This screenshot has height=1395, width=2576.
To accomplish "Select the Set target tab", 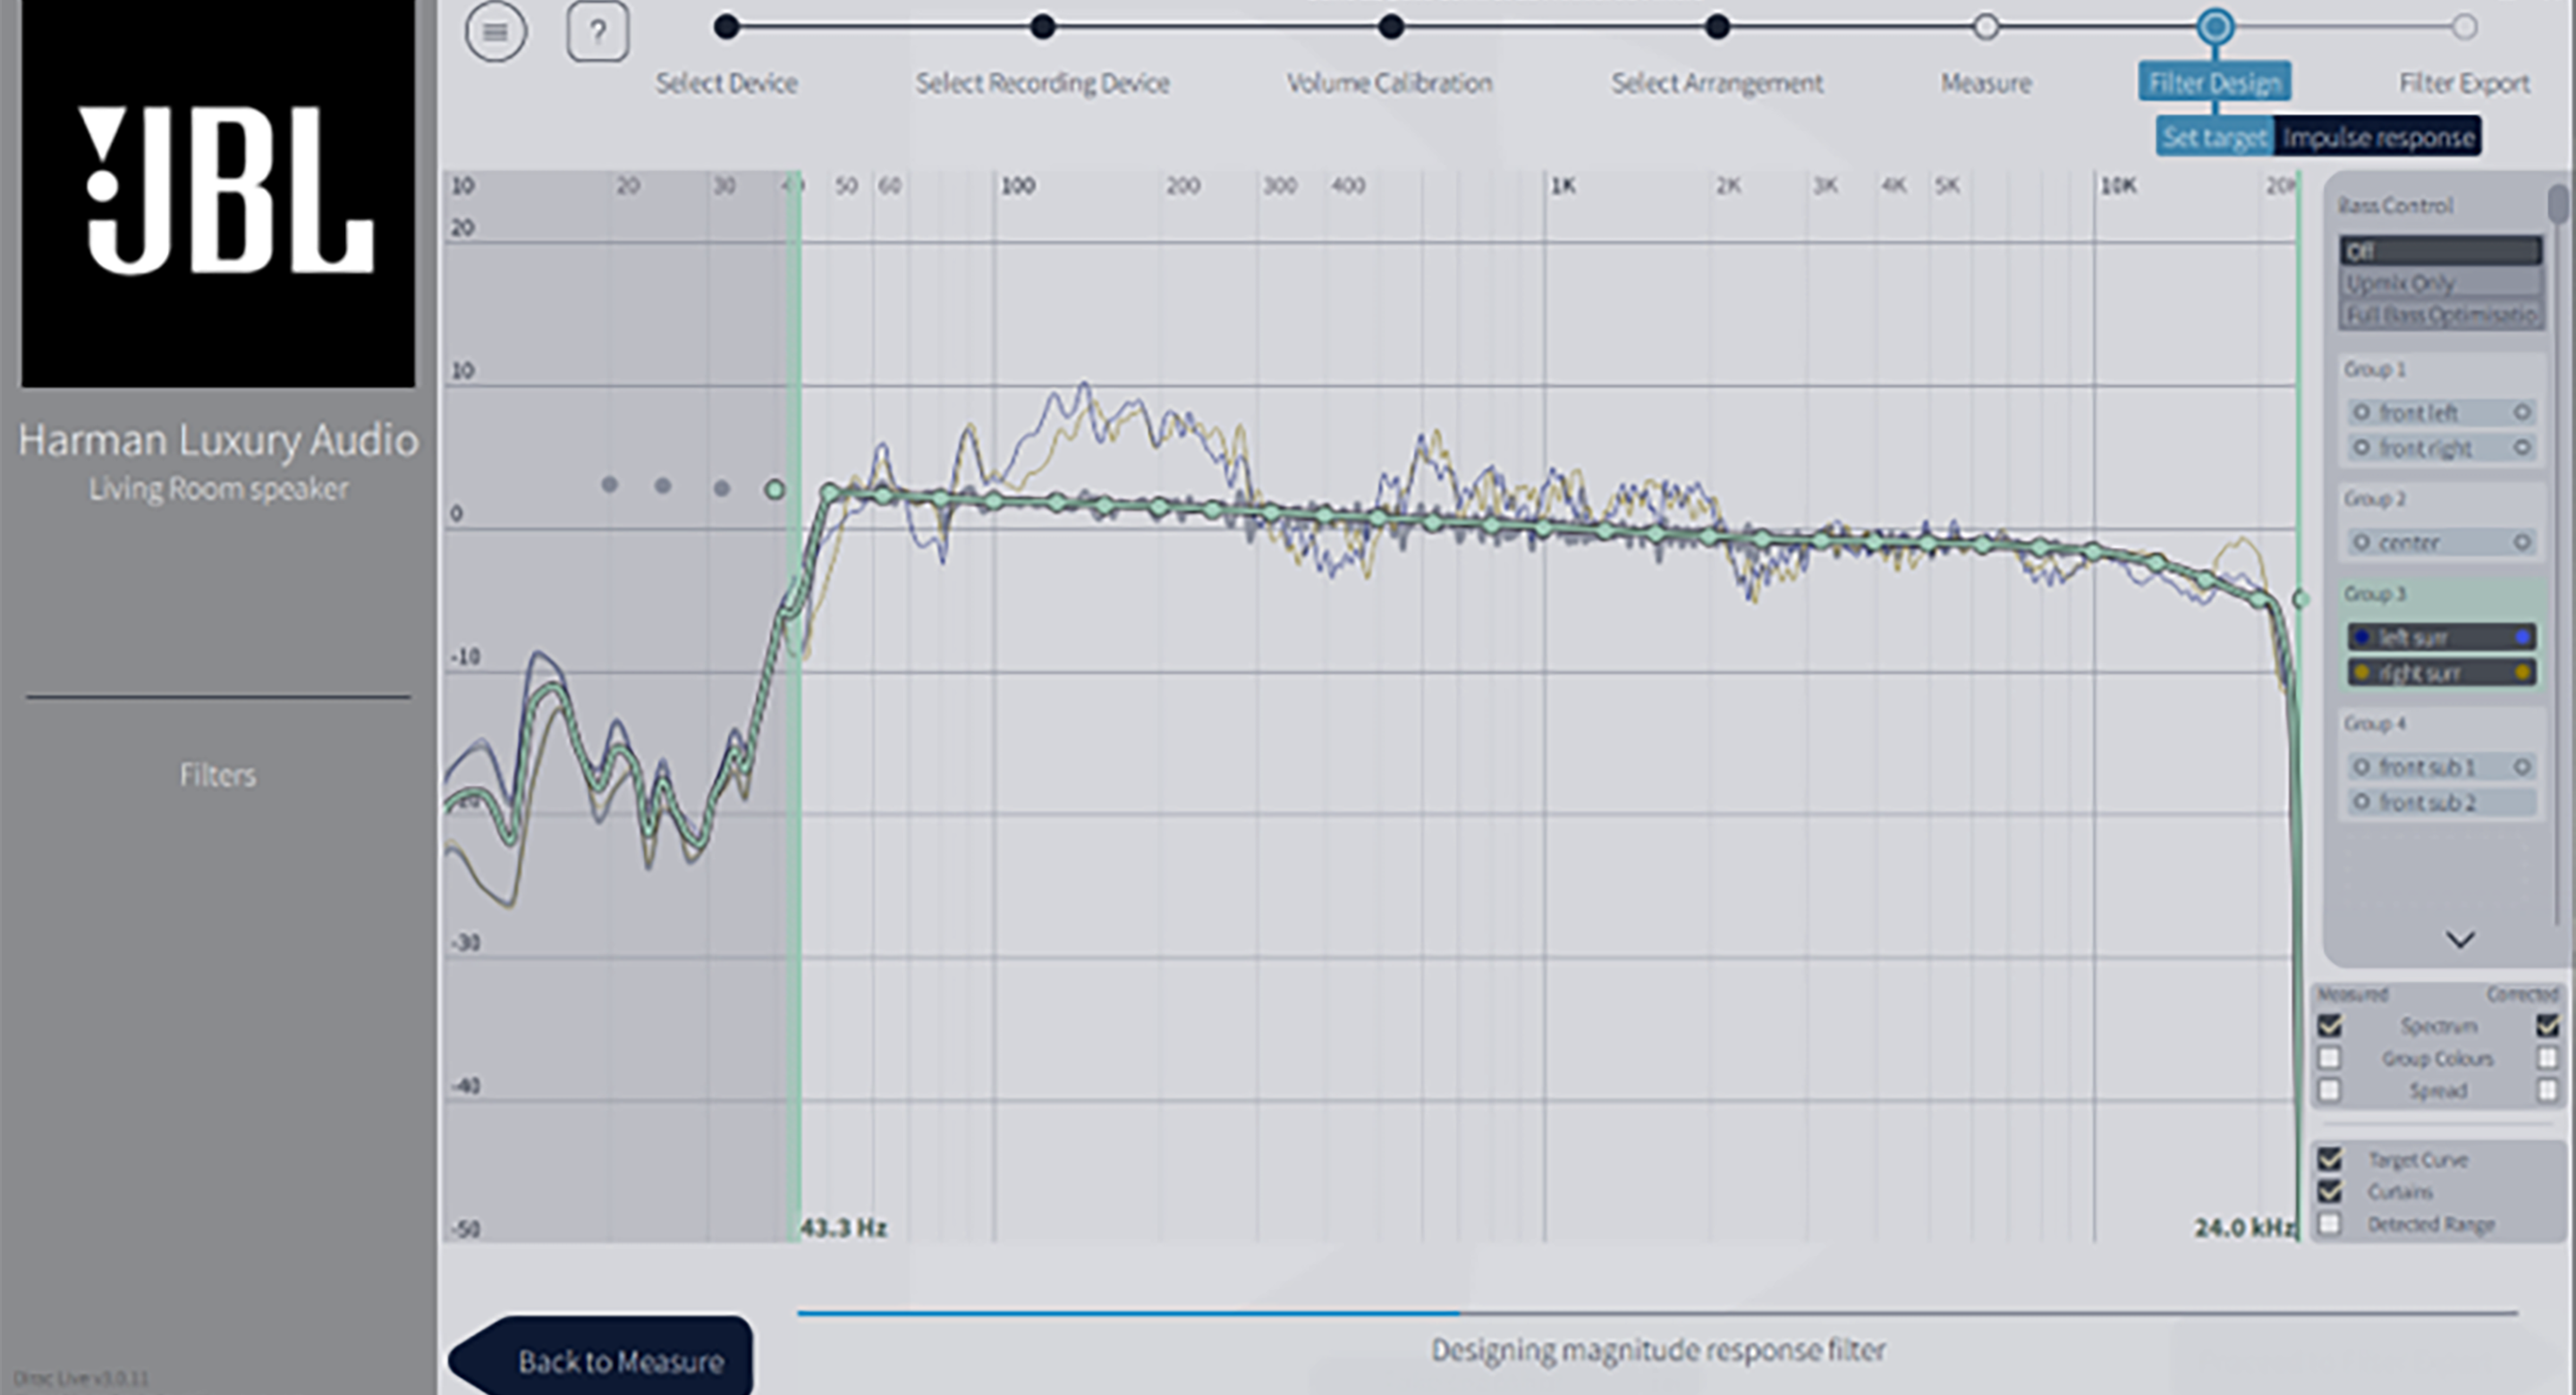I will pos(2214,137).
